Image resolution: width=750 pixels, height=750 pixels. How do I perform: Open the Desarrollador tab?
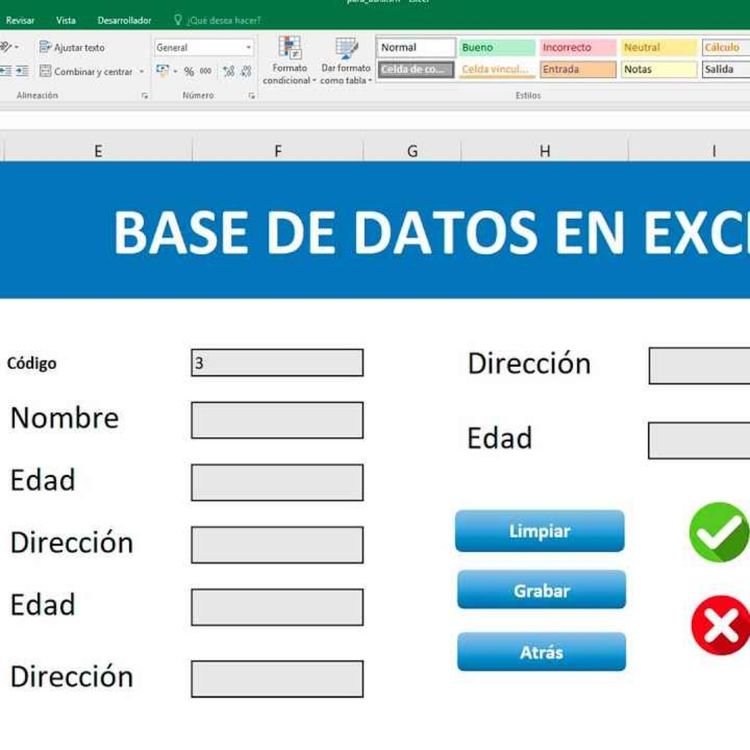[124, 20]
